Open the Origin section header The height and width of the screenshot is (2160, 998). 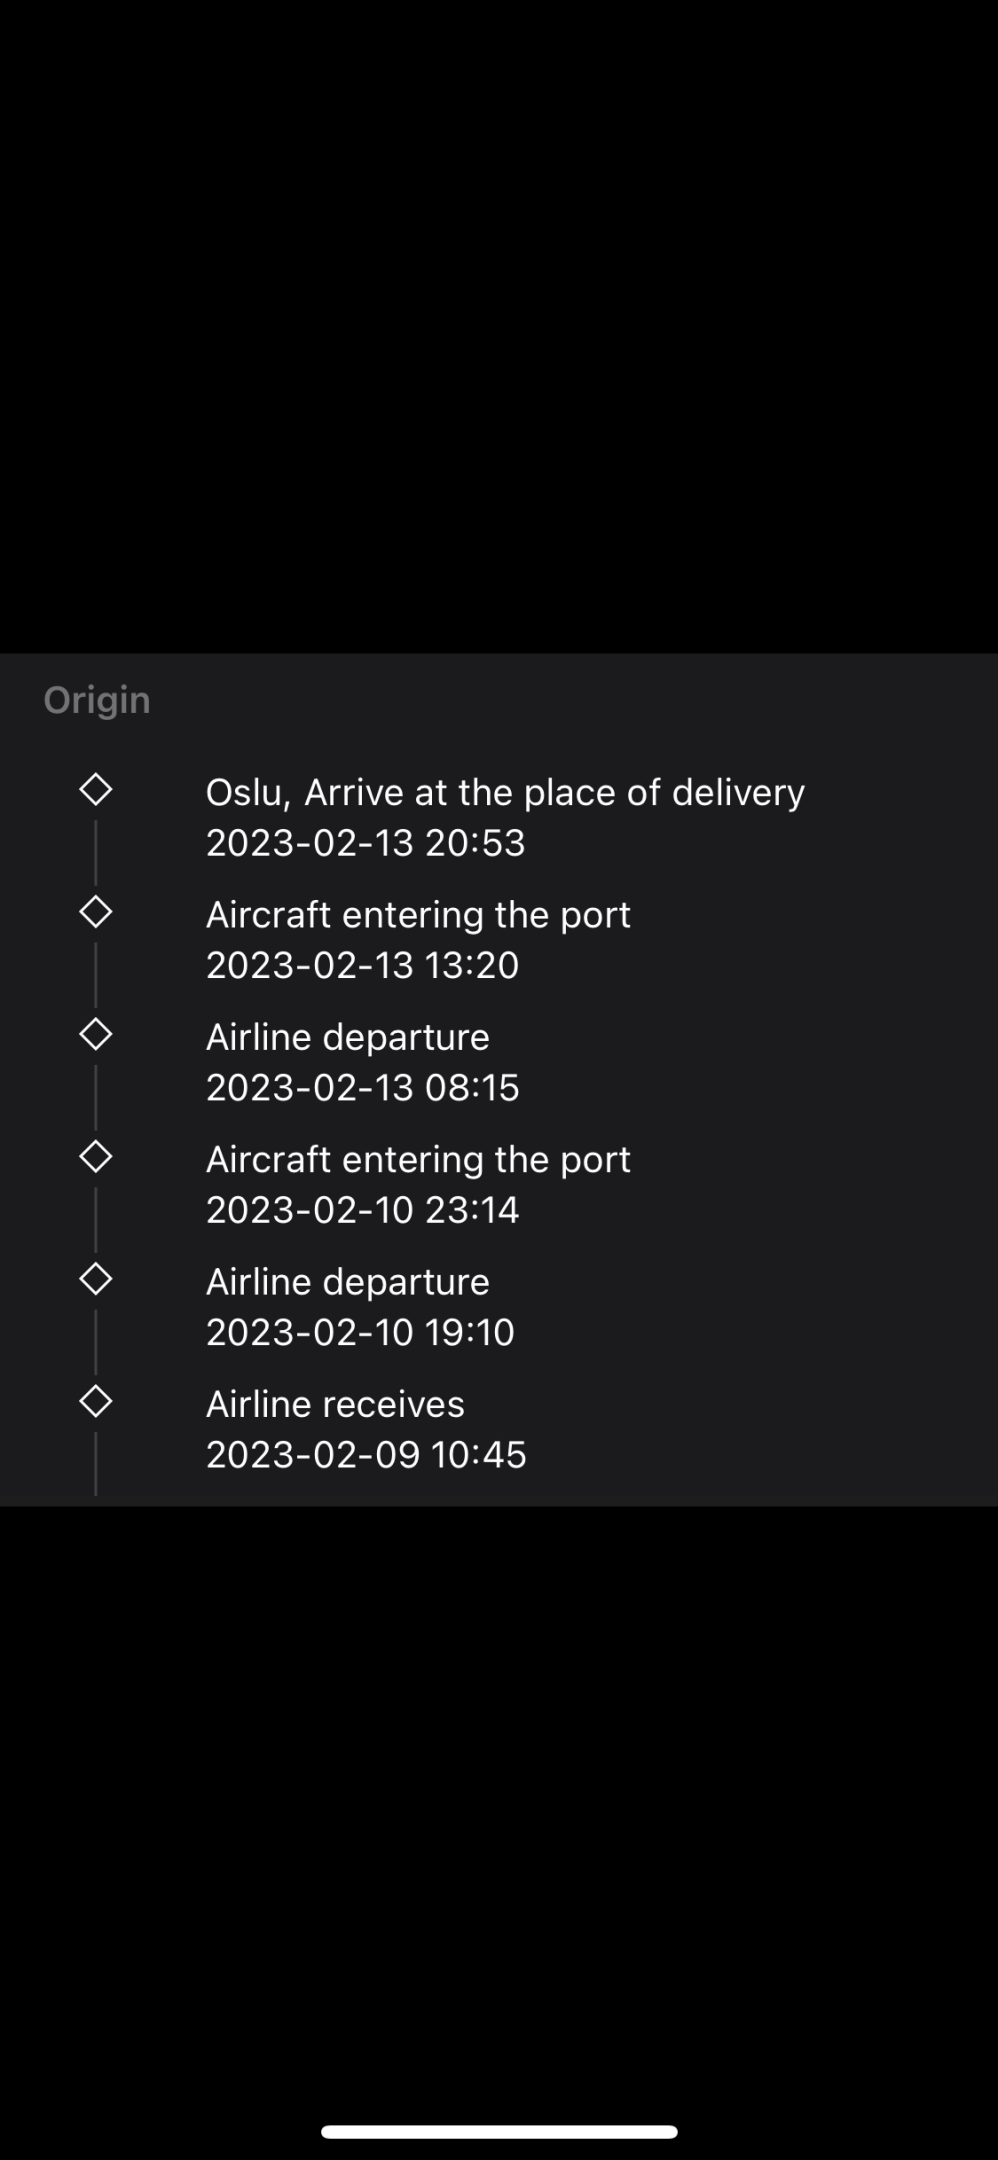click(97, 701)
